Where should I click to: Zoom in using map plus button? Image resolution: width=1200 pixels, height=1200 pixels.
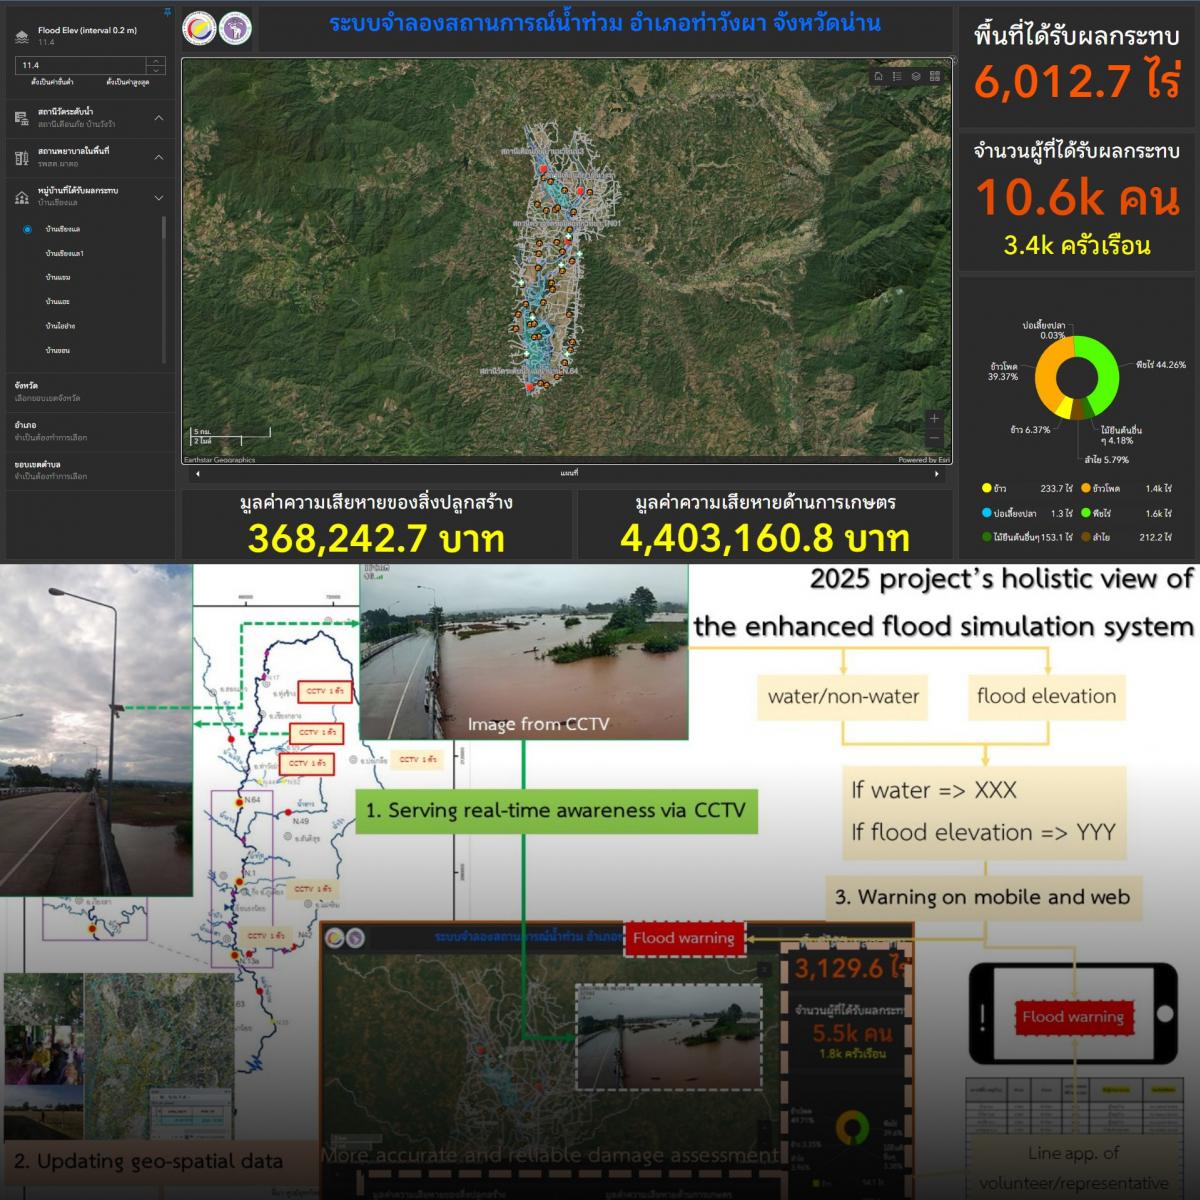point(934,418)
